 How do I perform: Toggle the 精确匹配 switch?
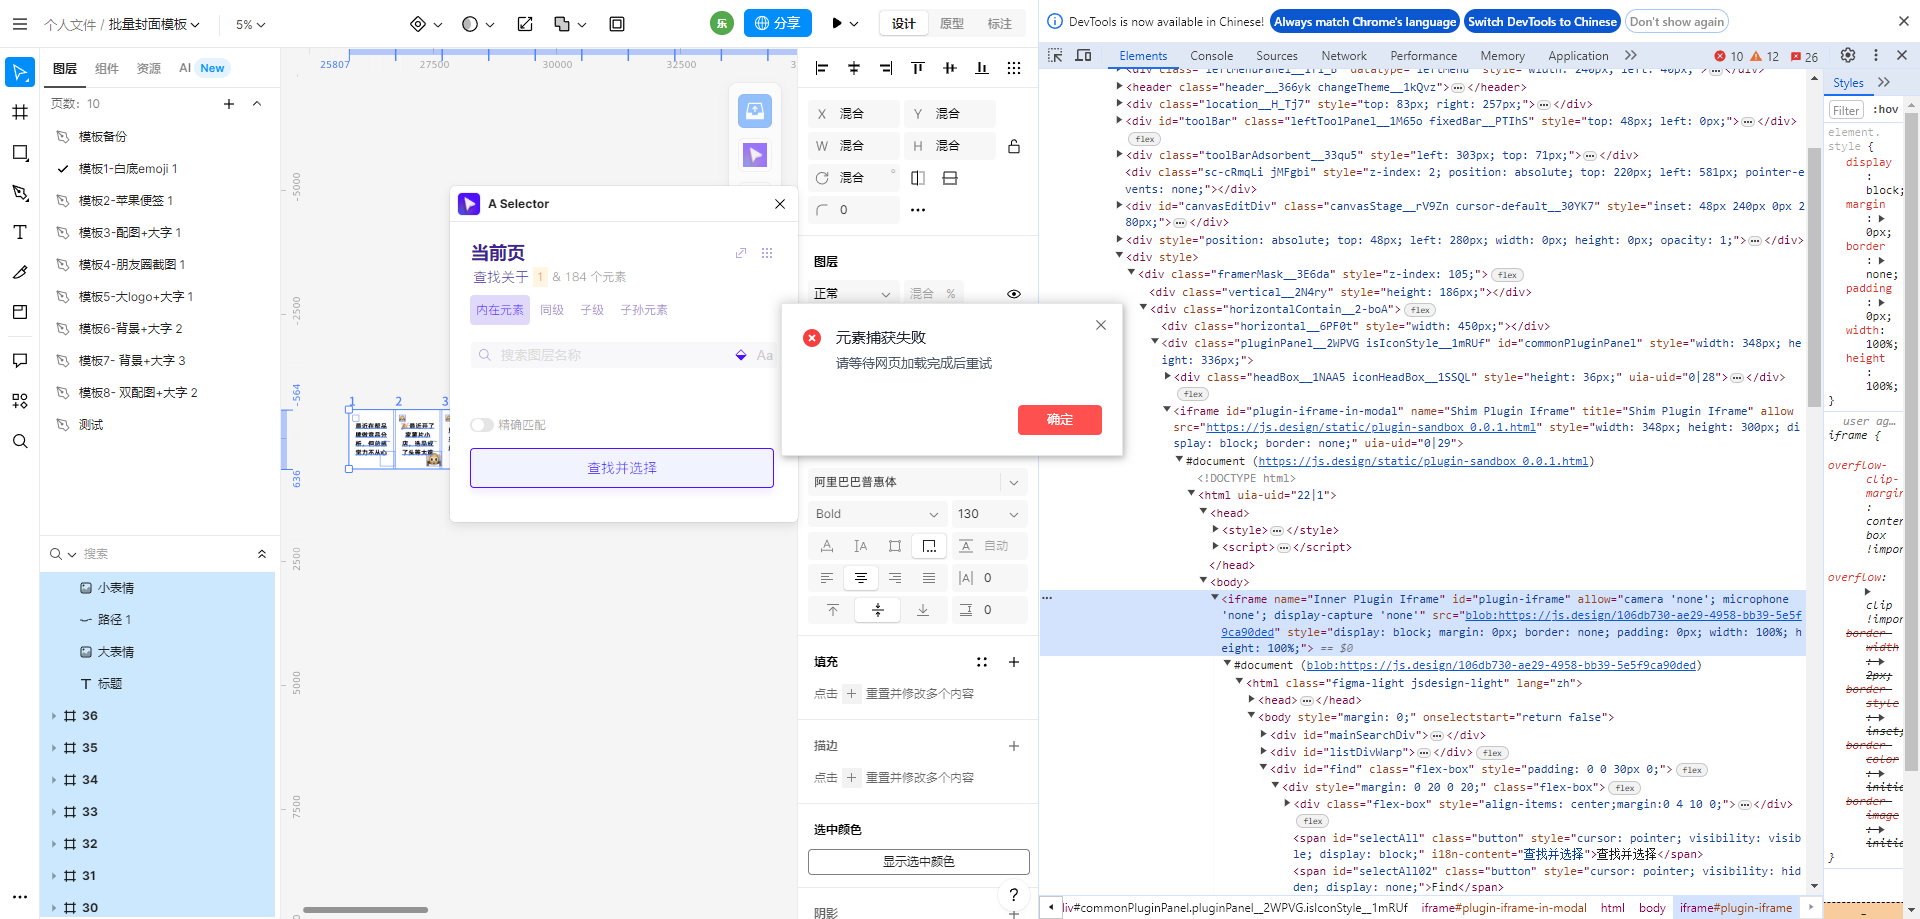click(x=482, y=425)
